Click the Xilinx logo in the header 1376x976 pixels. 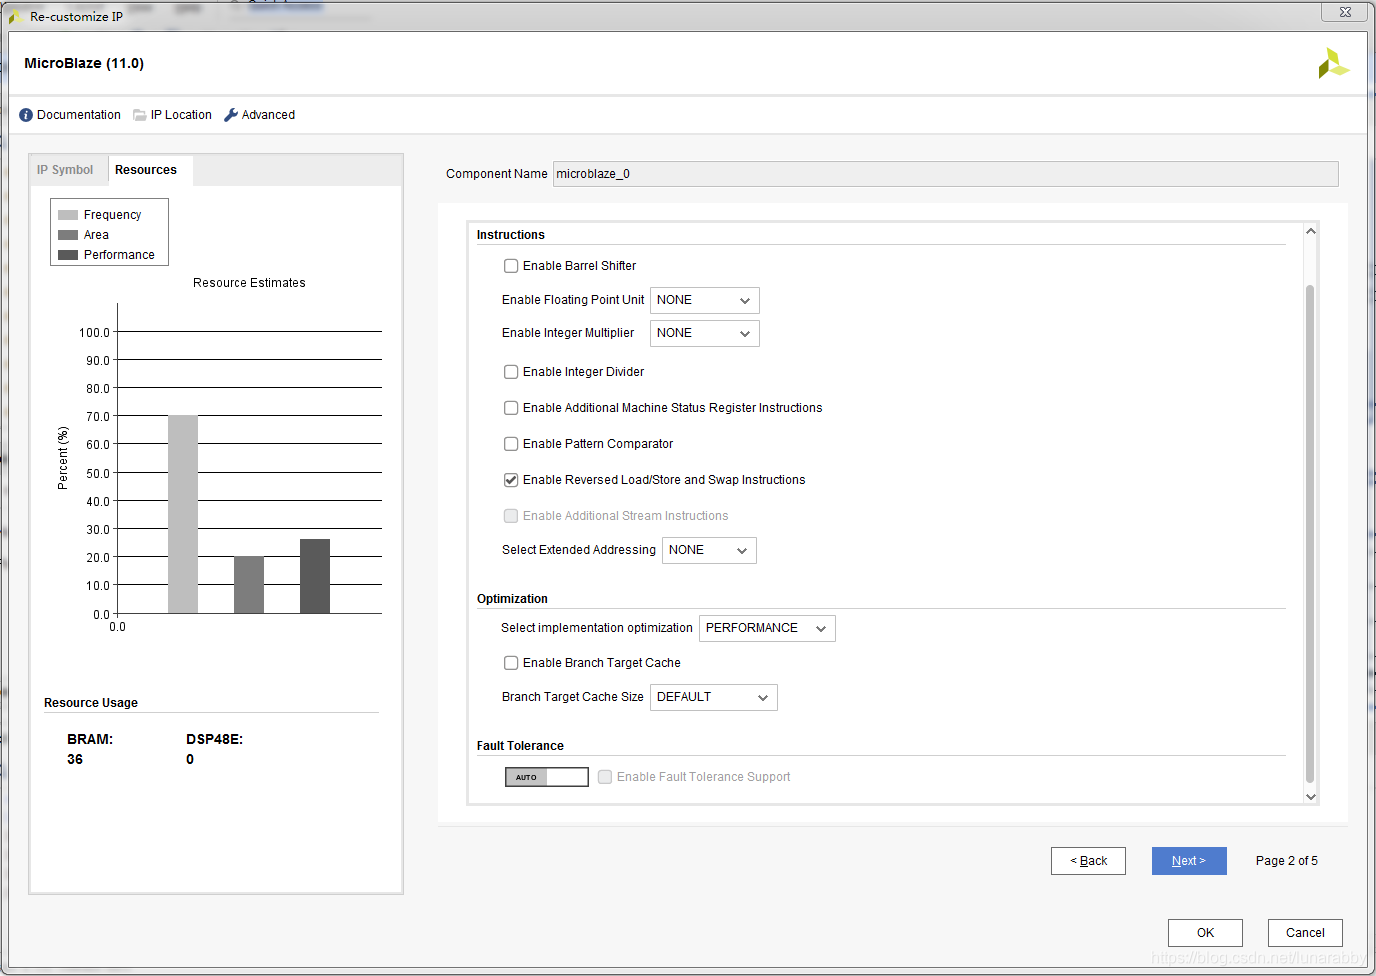(1333, 64)
